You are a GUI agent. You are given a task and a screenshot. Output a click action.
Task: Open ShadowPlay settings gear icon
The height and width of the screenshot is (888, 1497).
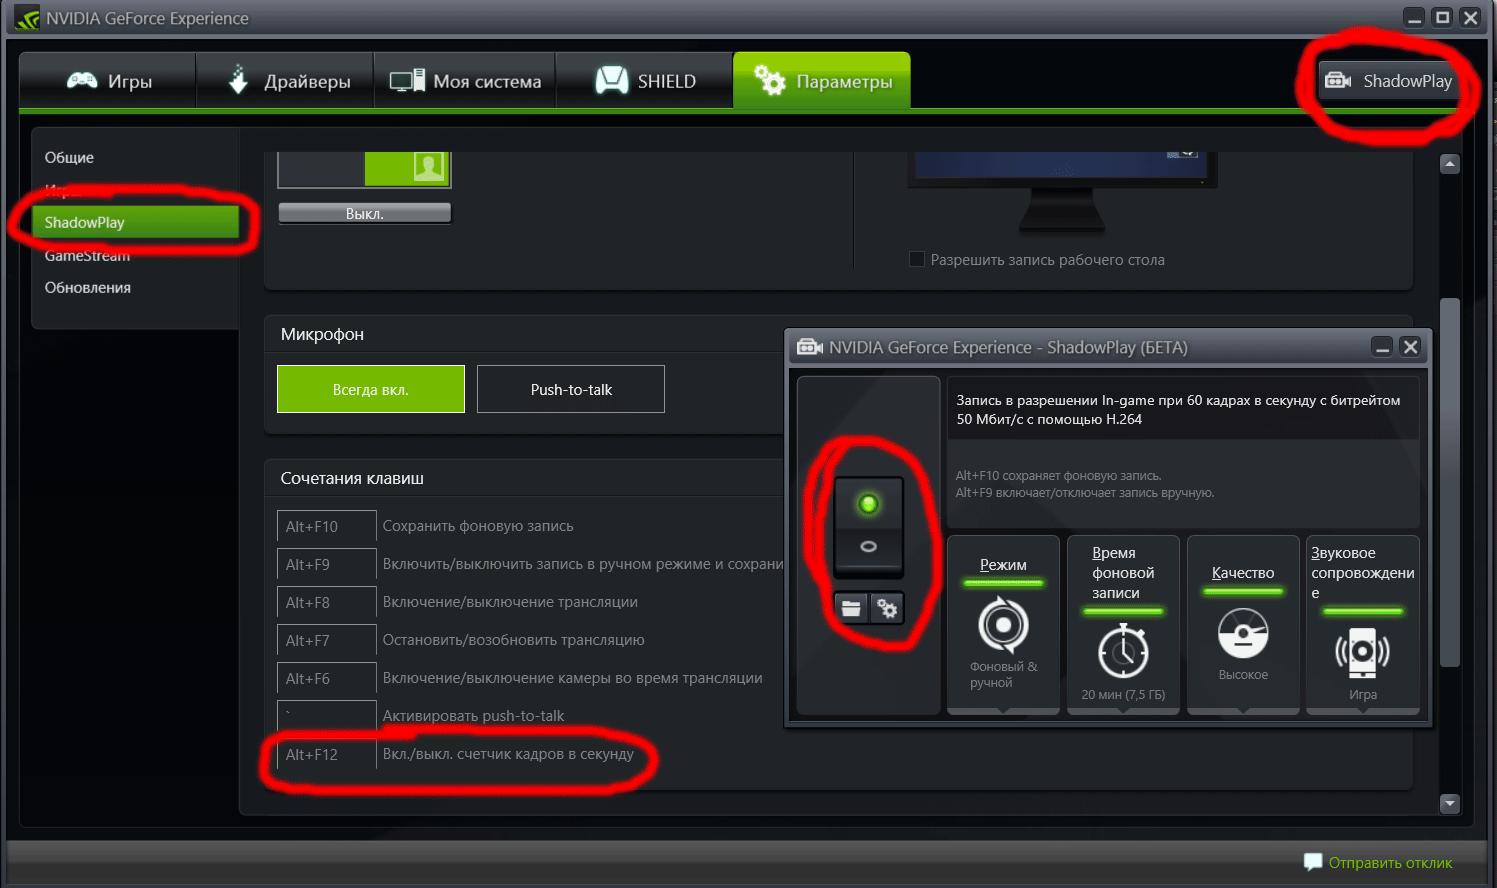(x=886, y=608)
